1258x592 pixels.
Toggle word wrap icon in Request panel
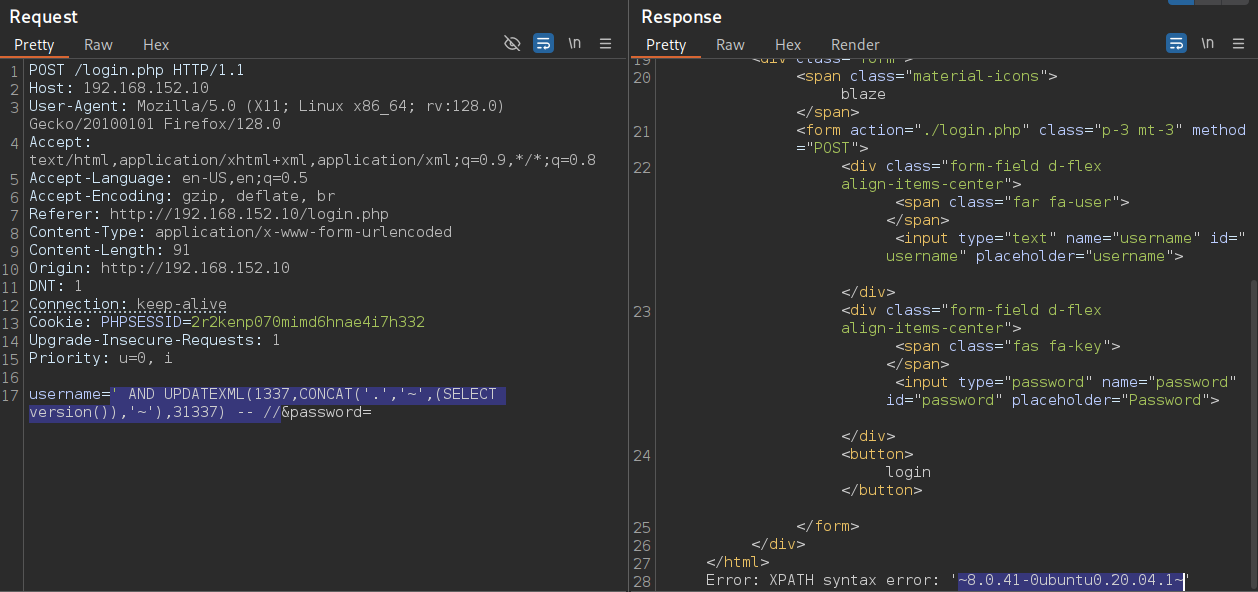[x=543, y=43]
